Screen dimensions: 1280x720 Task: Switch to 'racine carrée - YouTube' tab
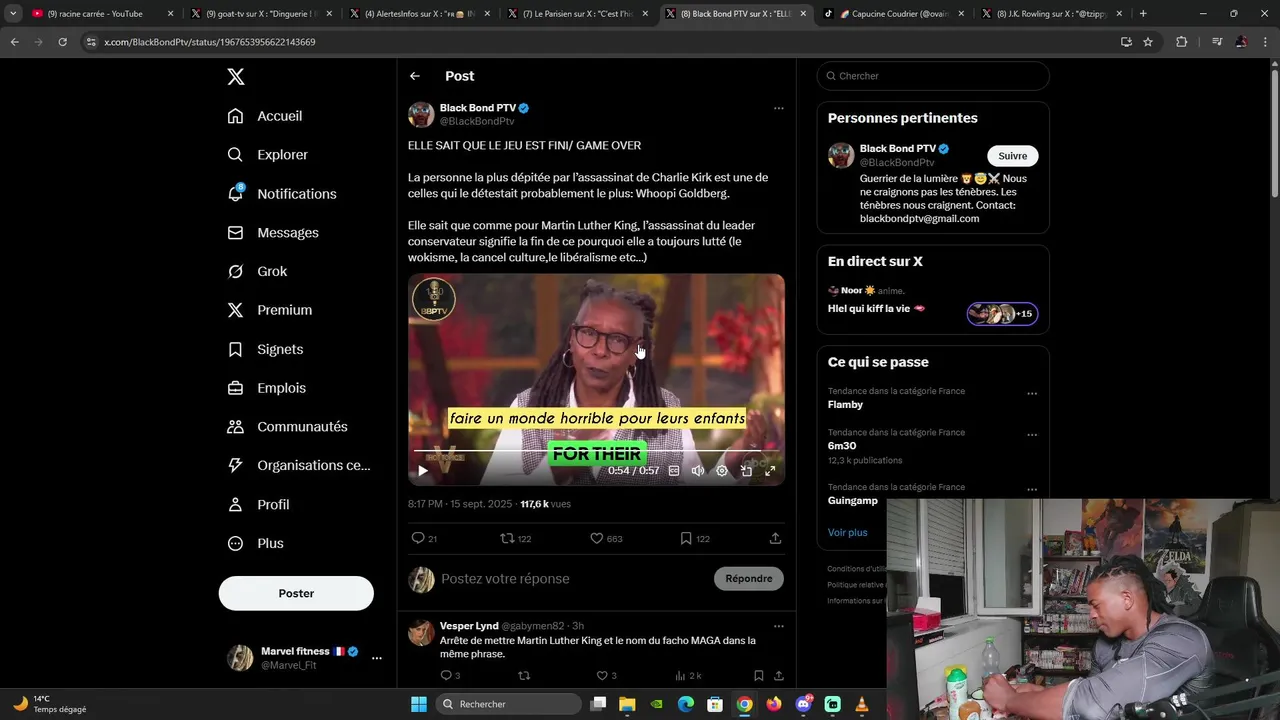tap(103, 14)
